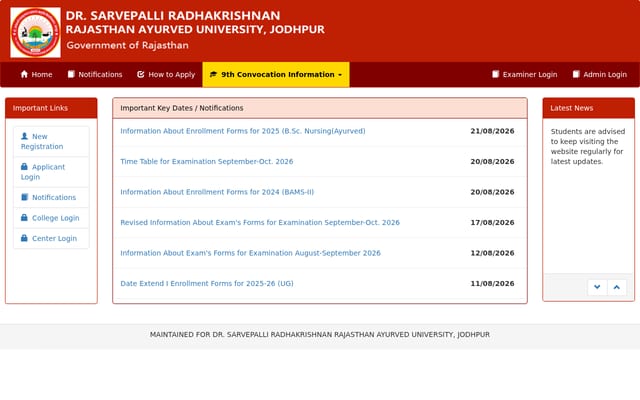Click the Important Links panel heading
The height and width of the screenshot is (400, 640).
click(x=51, y=108)
